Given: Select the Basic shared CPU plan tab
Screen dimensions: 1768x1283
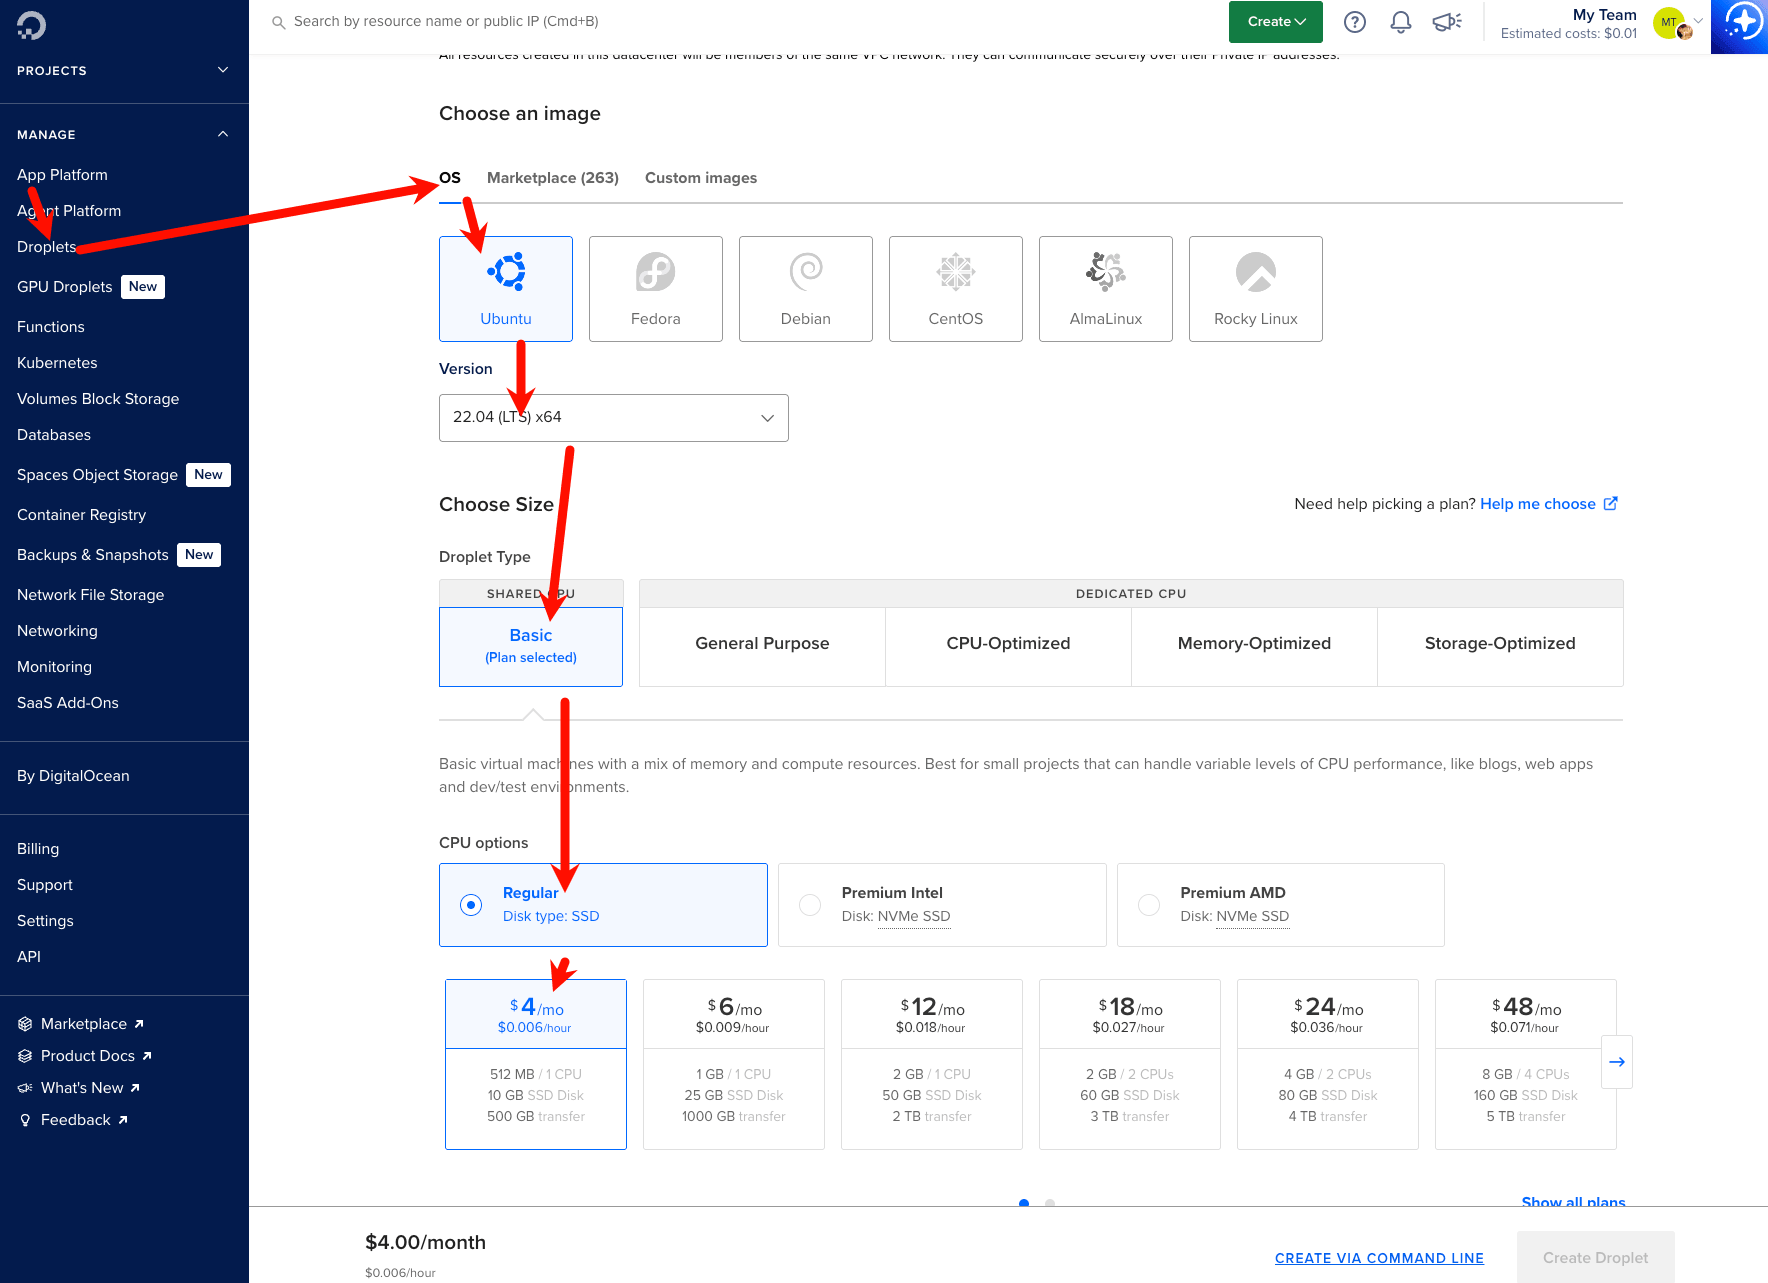Looking at the screenshot, I should [x=531, y=646].
